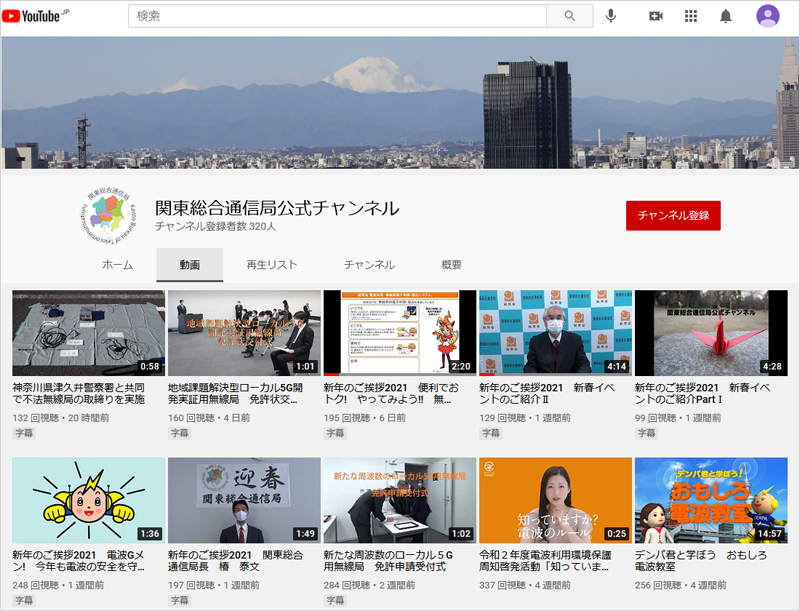Open the 4:14 masked speaker thumbnail
Viewport: 800px width, 611px height.
[556, 333]
